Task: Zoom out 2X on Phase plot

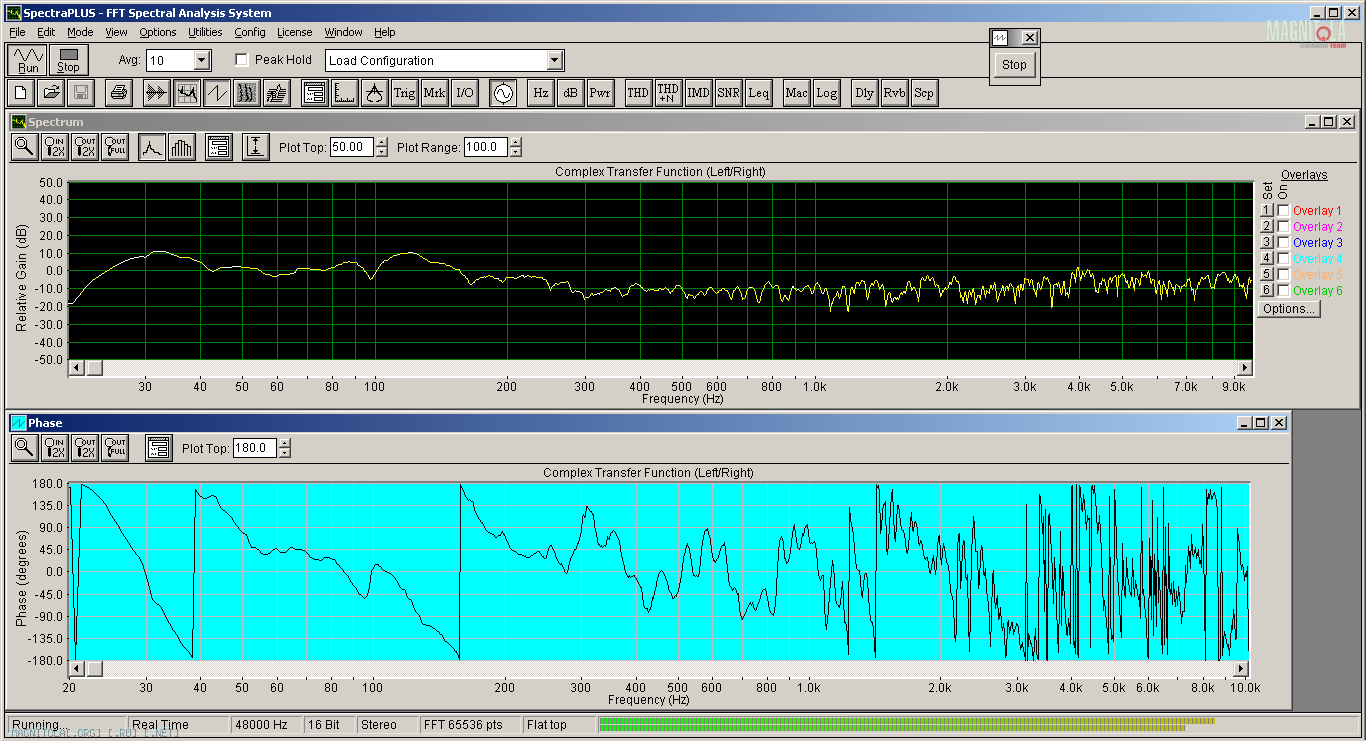Action: coord(85,447)
